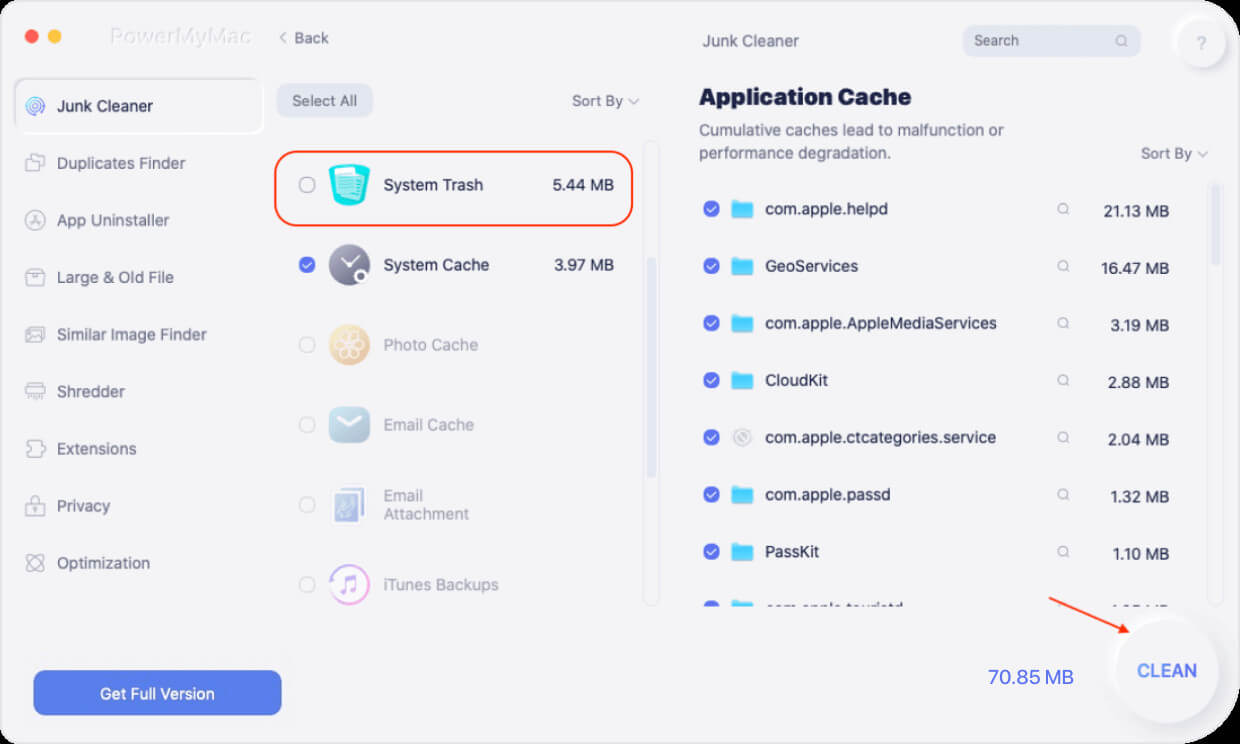Click the Application Cache heading

pos(805,97)
